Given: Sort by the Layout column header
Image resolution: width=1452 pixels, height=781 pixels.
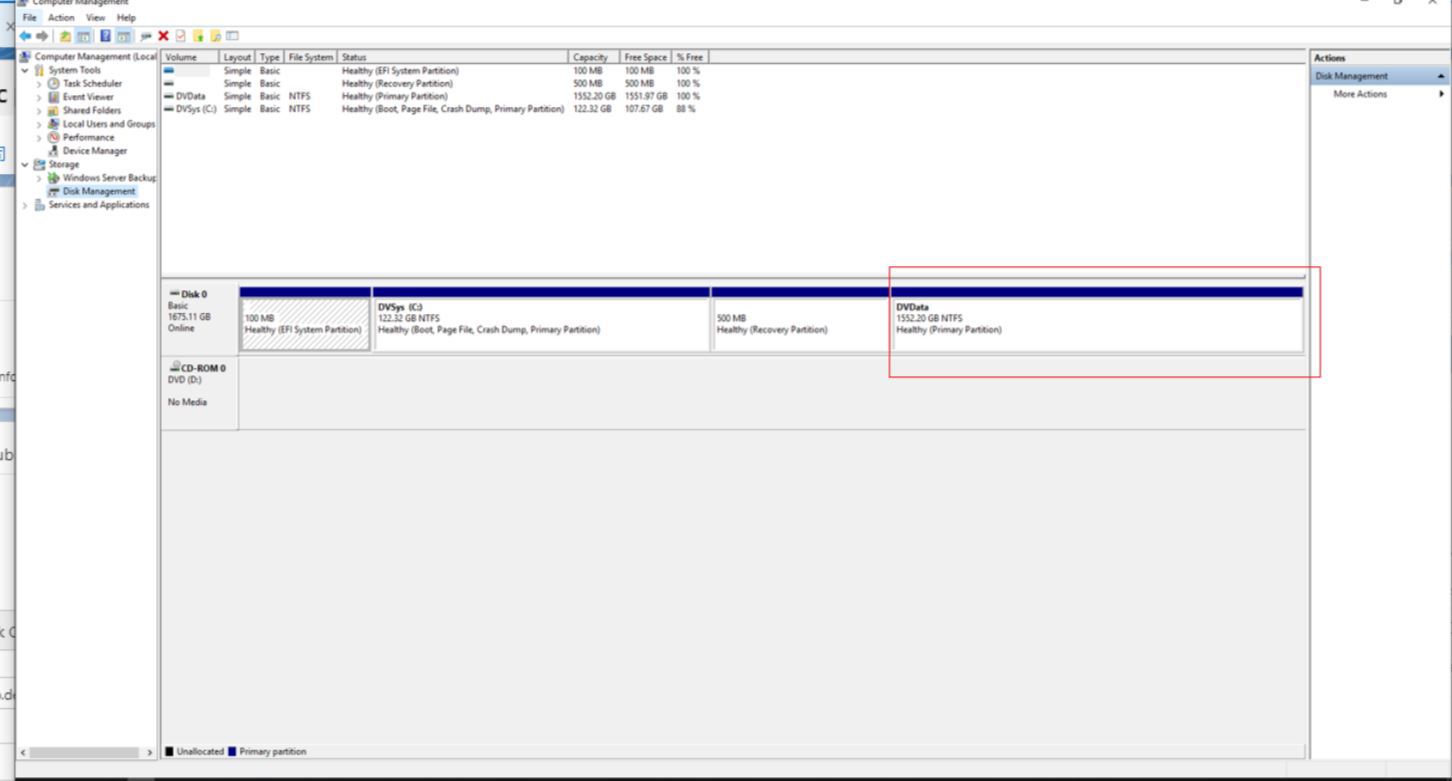Looking at the screenshot, I should [x=238, y=58].
